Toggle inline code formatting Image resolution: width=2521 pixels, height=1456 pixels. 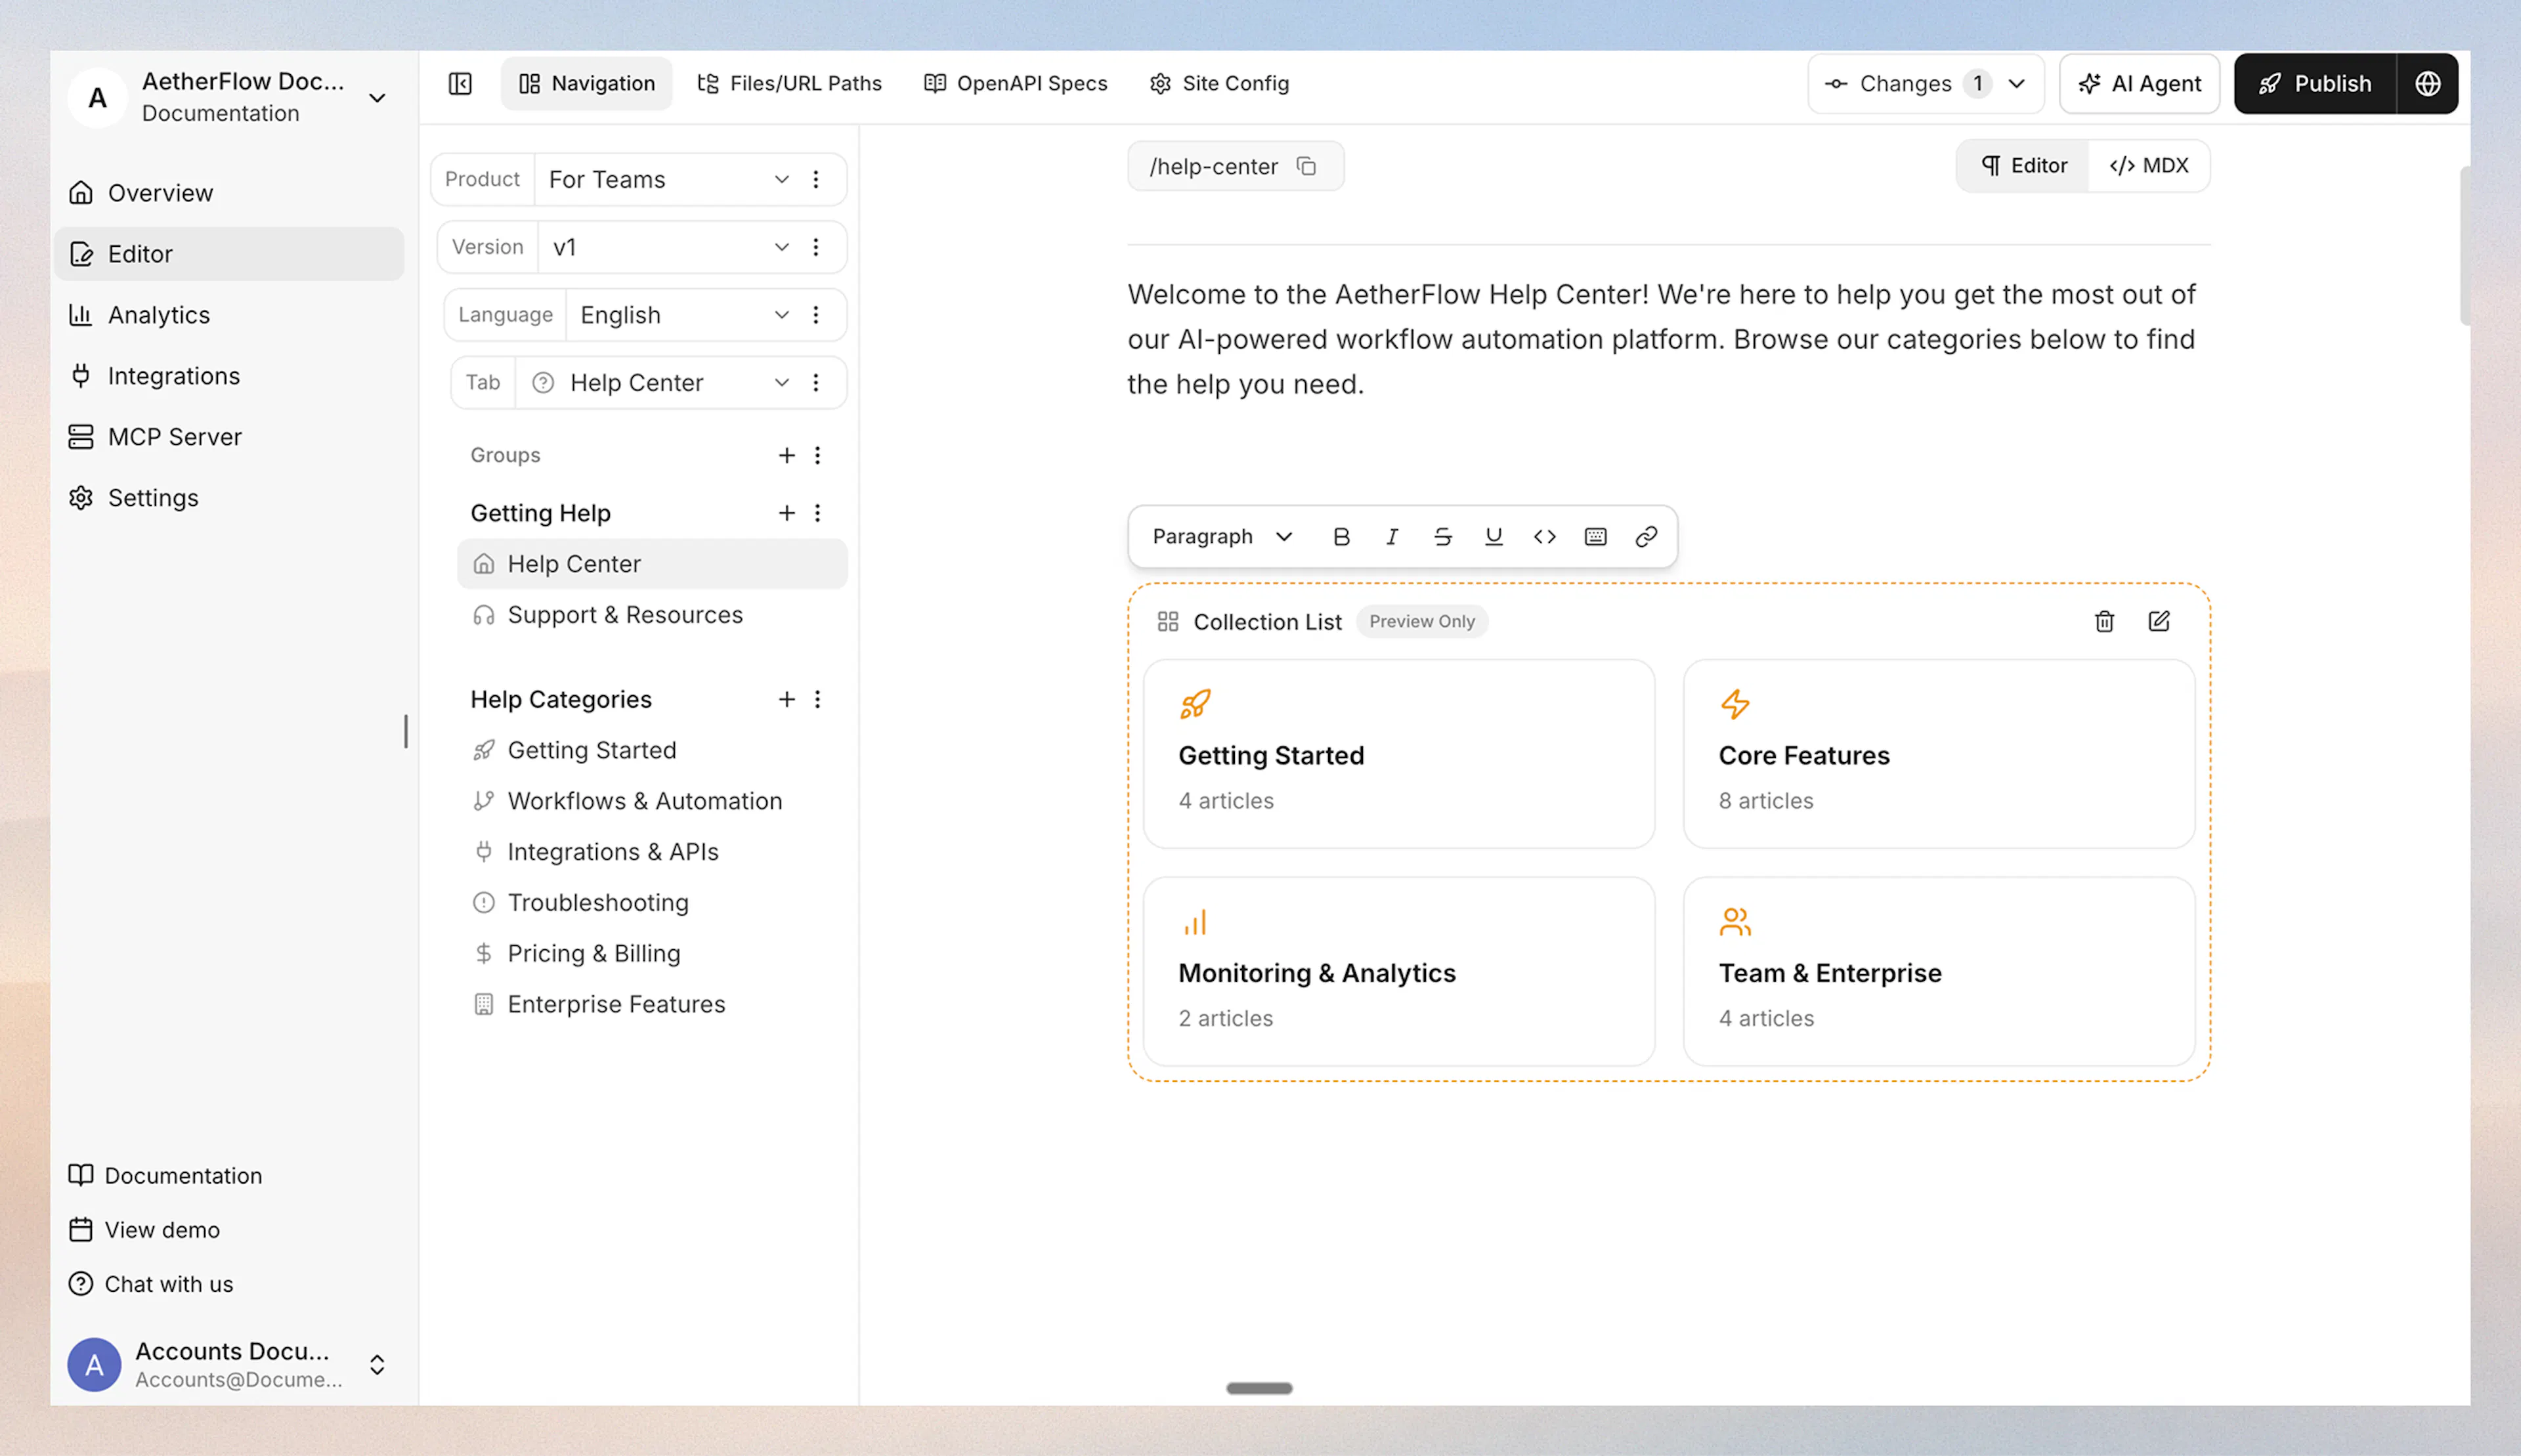pyautogui.click(x=1544, y=537)
